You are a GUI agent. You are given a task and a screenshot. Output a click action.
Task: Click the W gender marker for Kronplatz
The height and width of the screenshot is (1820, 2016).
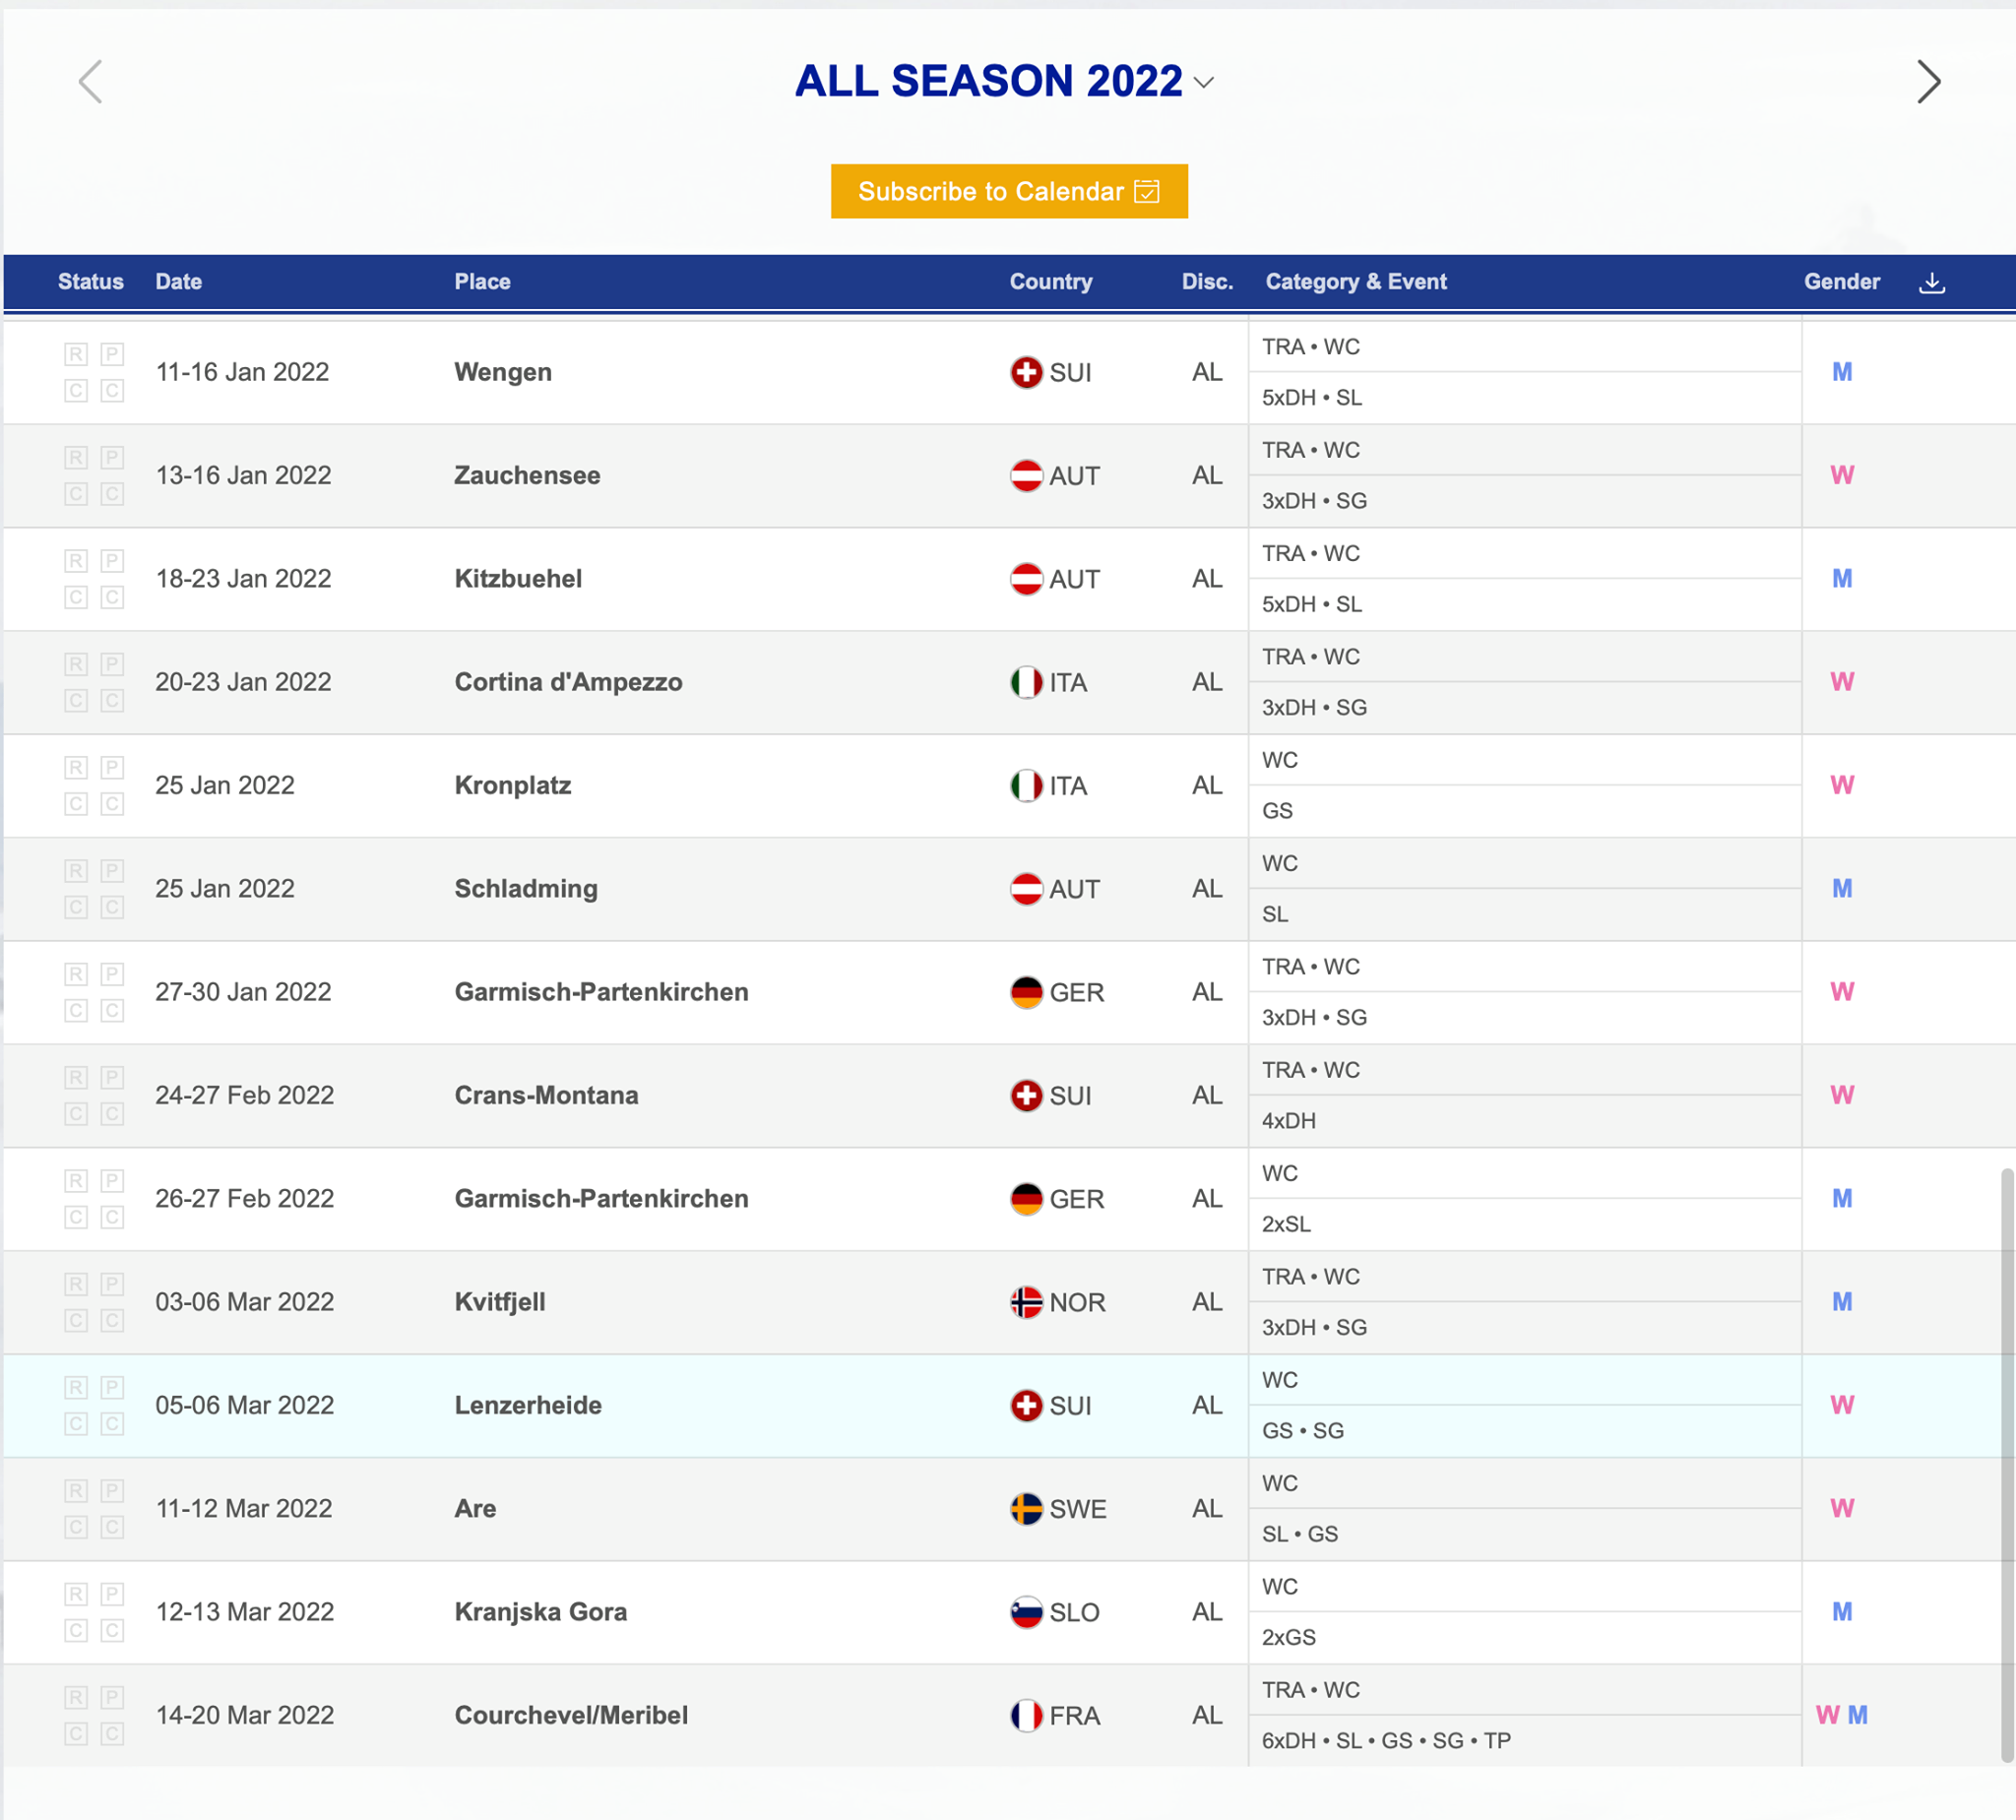coord(1842,786)
